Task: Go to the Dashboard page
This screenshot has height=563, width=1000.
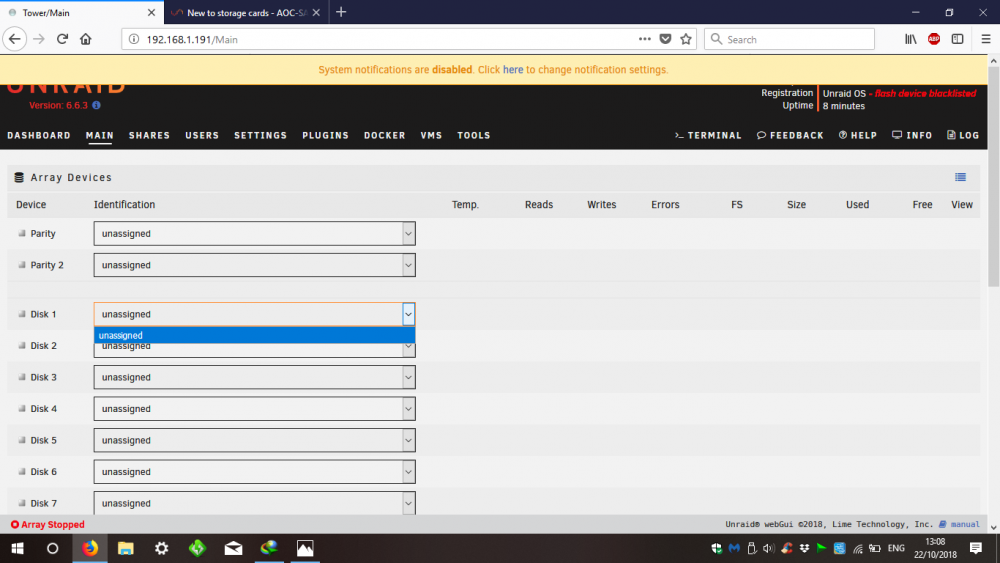Action: (39, 135)
